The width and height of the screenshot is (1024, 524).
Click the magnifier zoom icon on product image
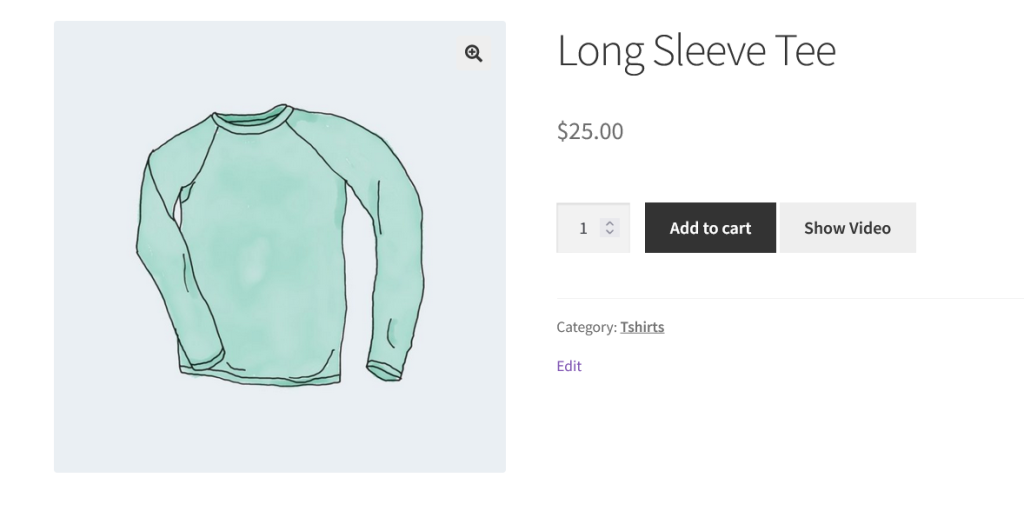[473, 54]
